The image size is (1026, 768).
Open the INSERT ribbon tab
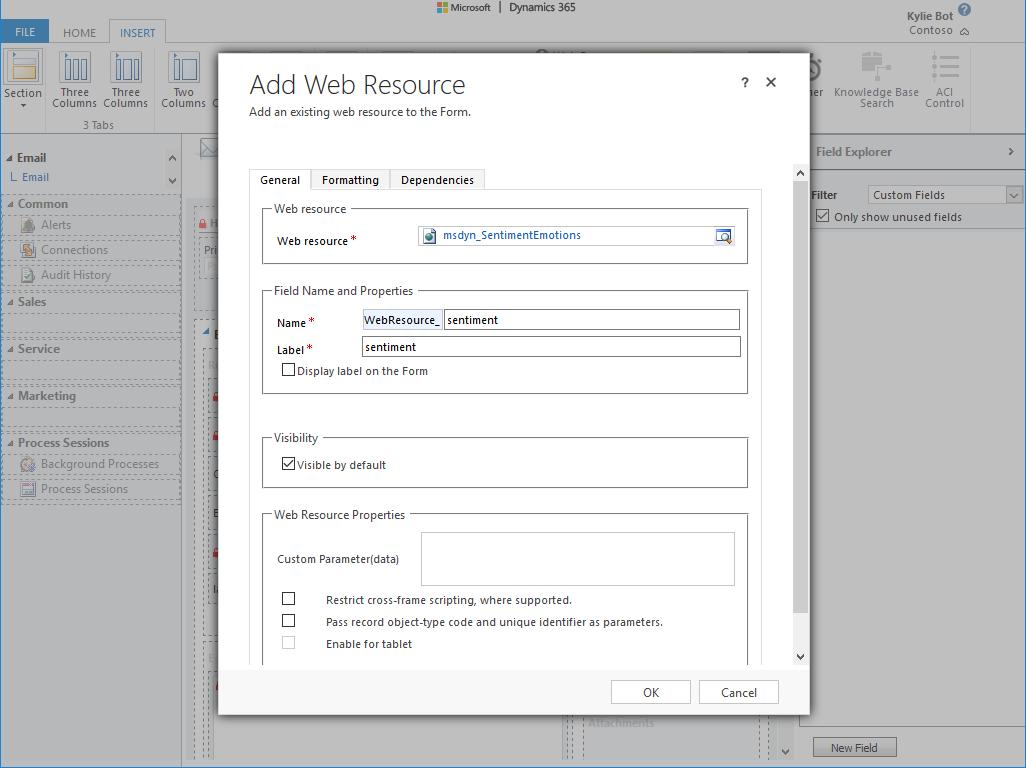click(137, 33)
